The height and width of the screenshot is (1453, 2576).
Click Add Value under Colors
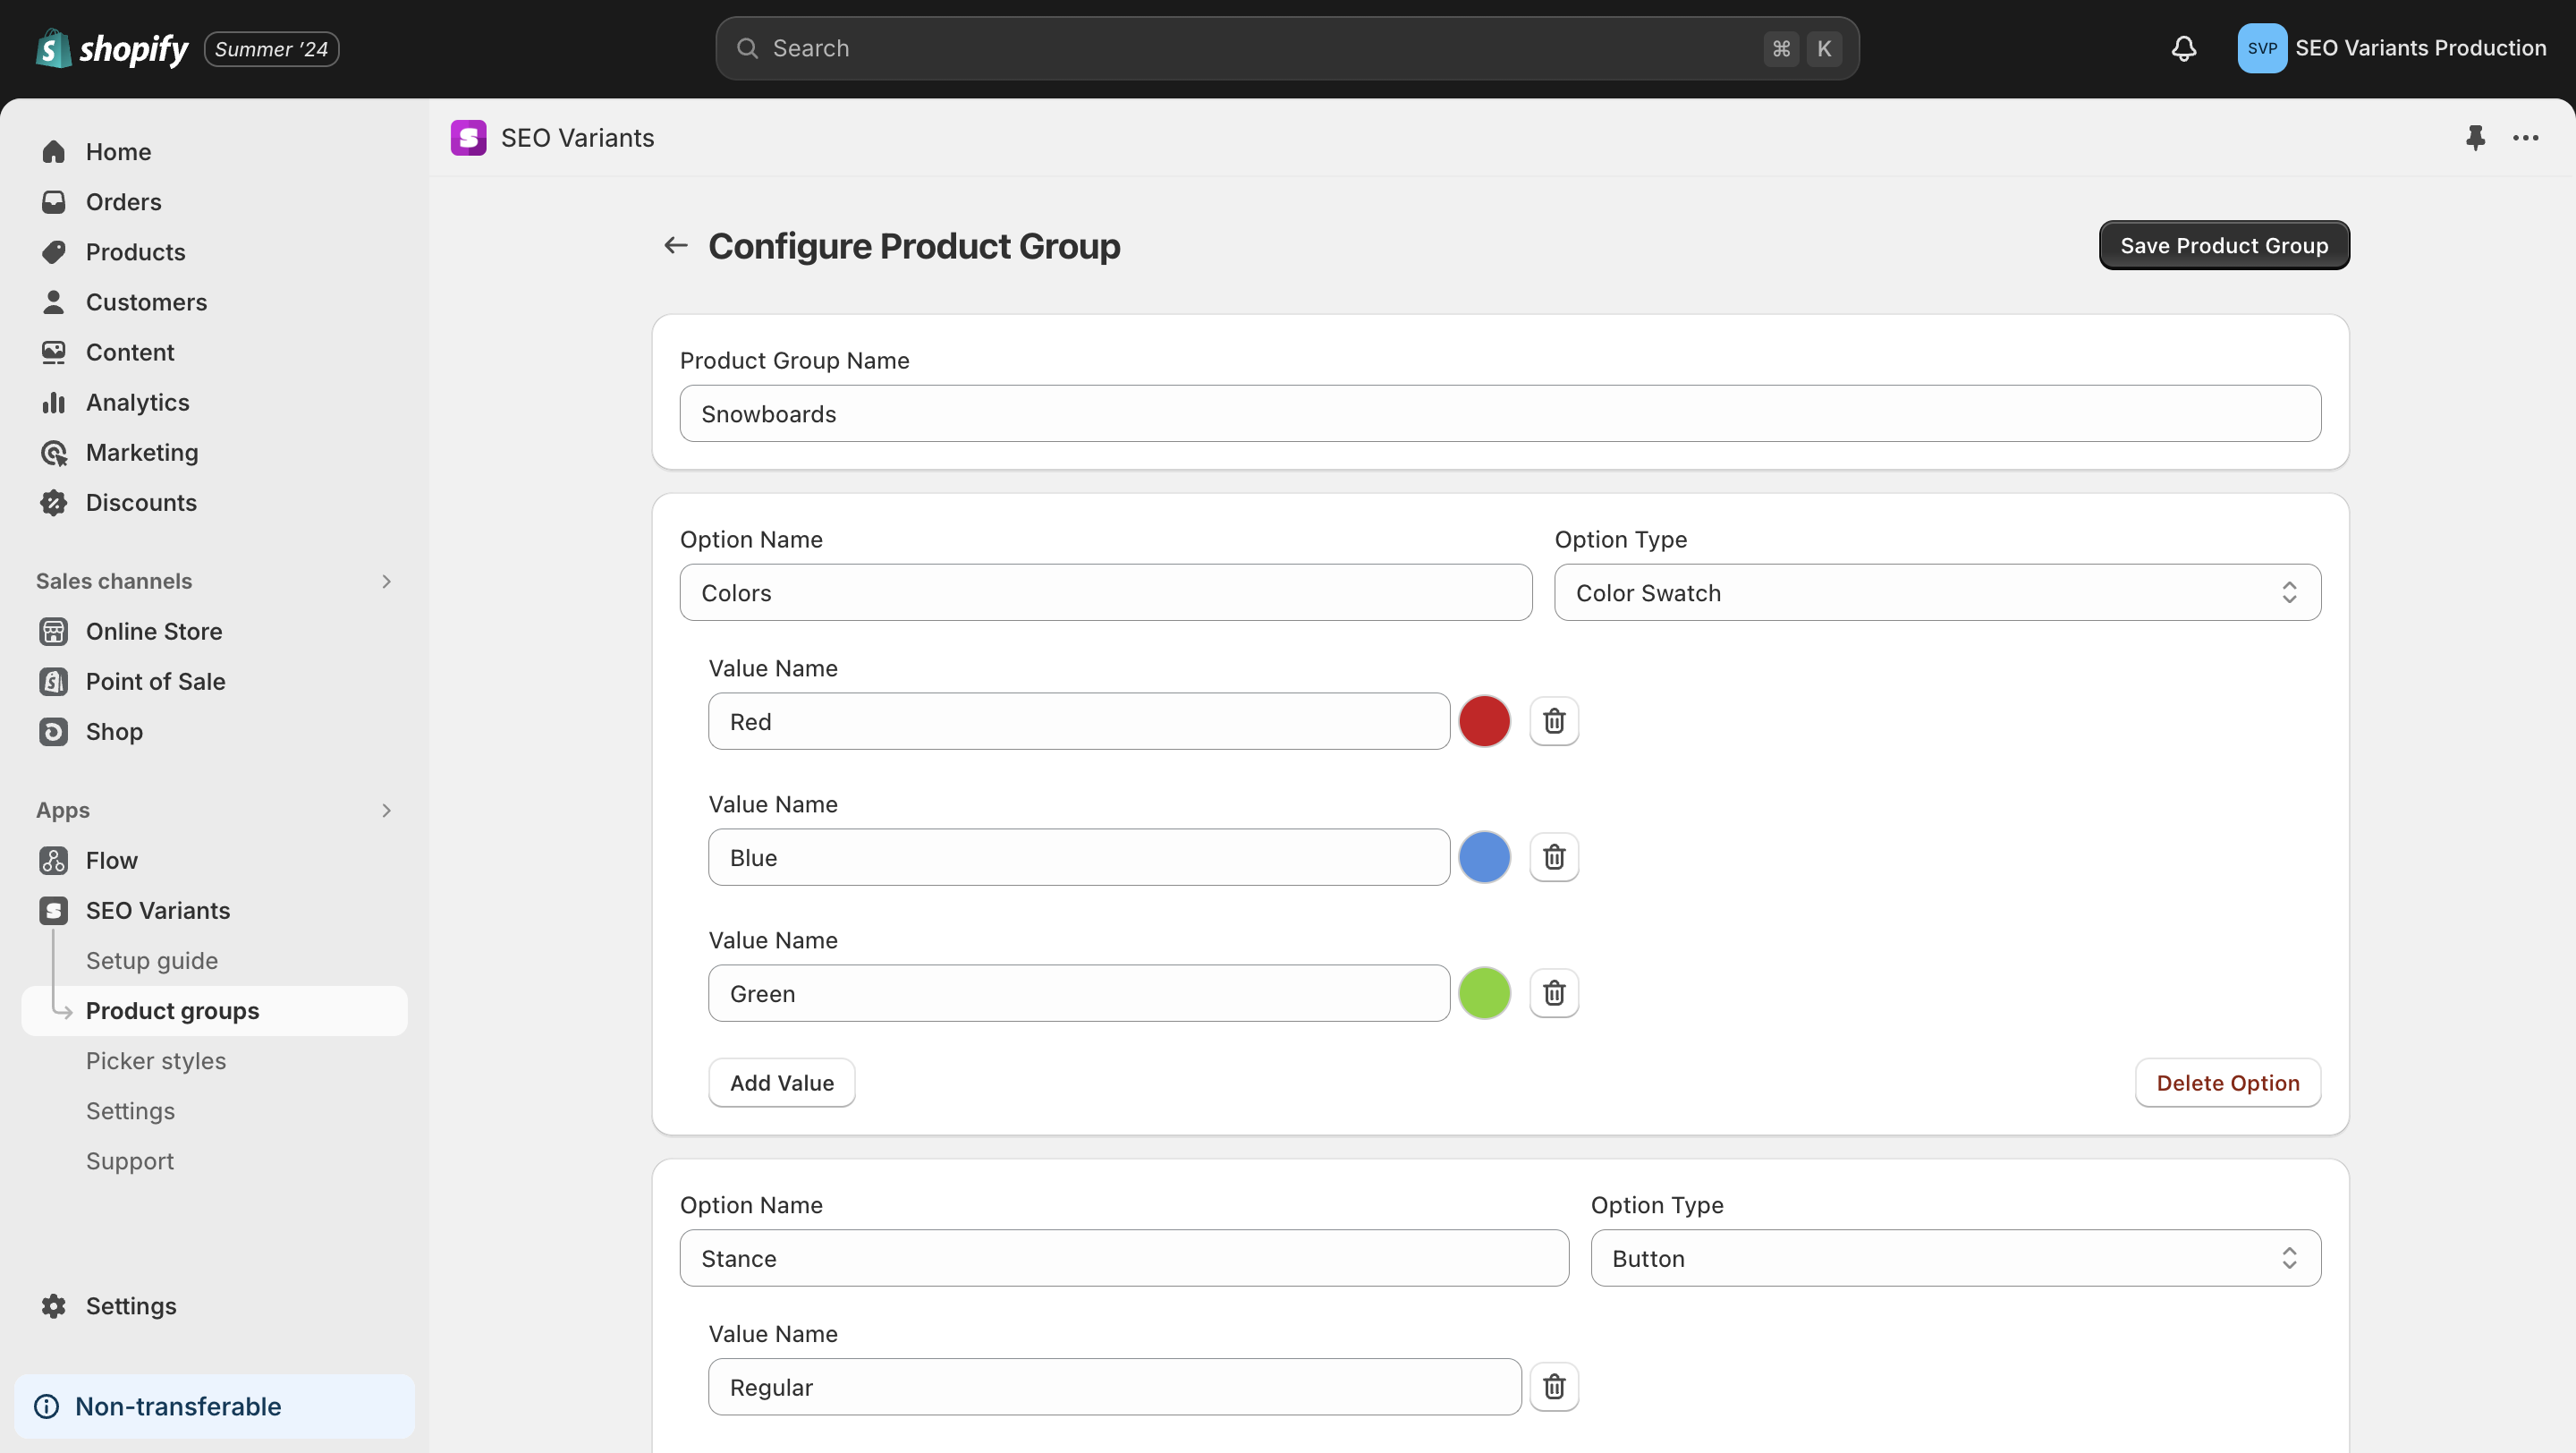pyautogui.click(x=782, y=1083)
